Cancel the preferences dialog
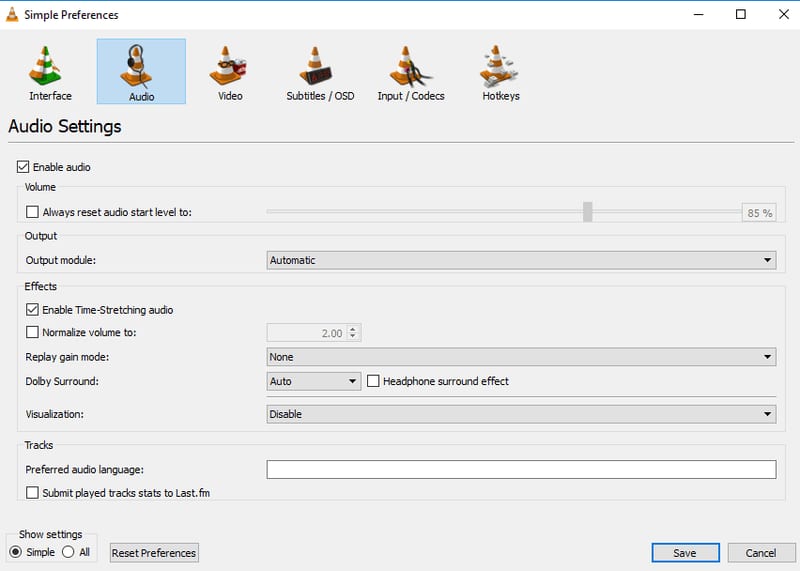Viewport: 800px width, 571px height. click(761, 553)
